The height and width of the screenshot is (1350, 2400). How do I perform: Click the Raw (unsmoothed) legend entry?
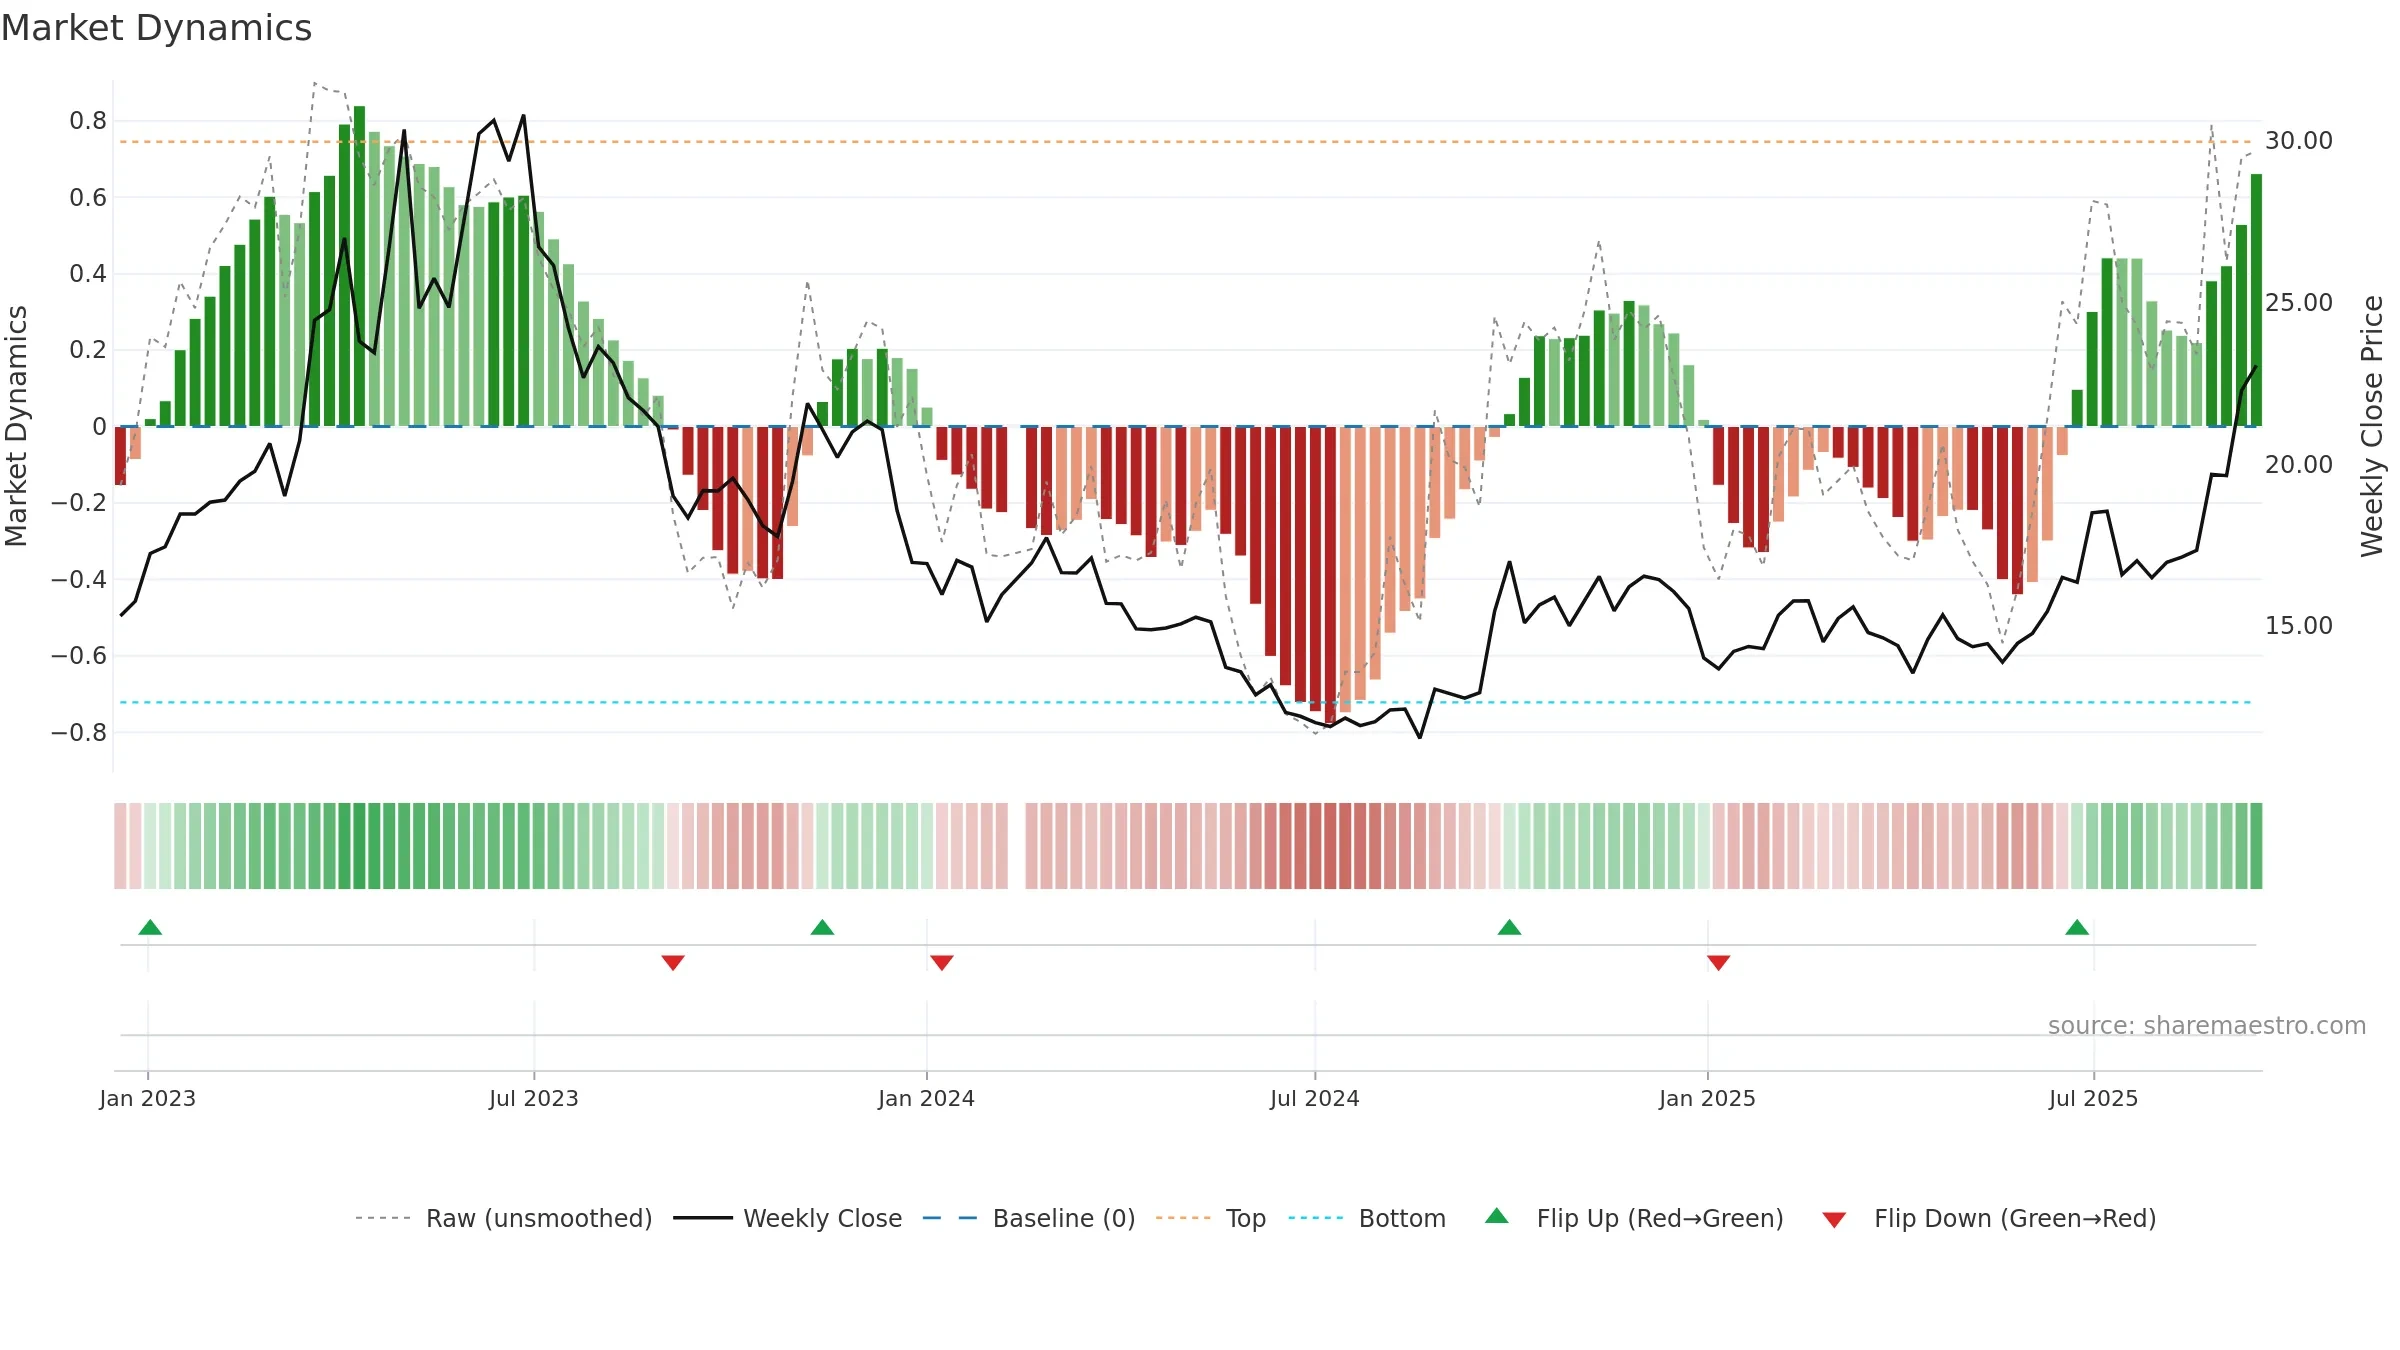point(504,1218)
